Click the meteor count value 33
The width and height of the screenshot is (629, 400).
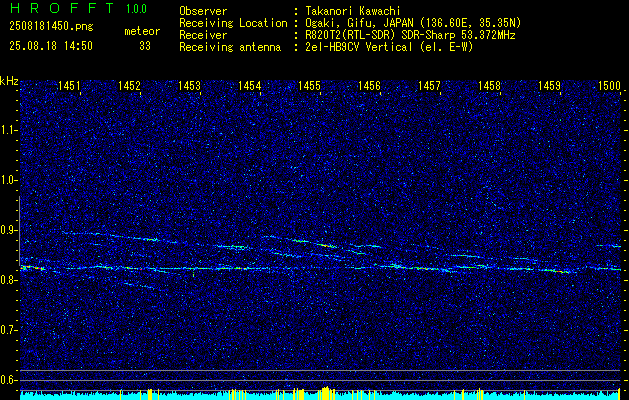tap(145, 46)
